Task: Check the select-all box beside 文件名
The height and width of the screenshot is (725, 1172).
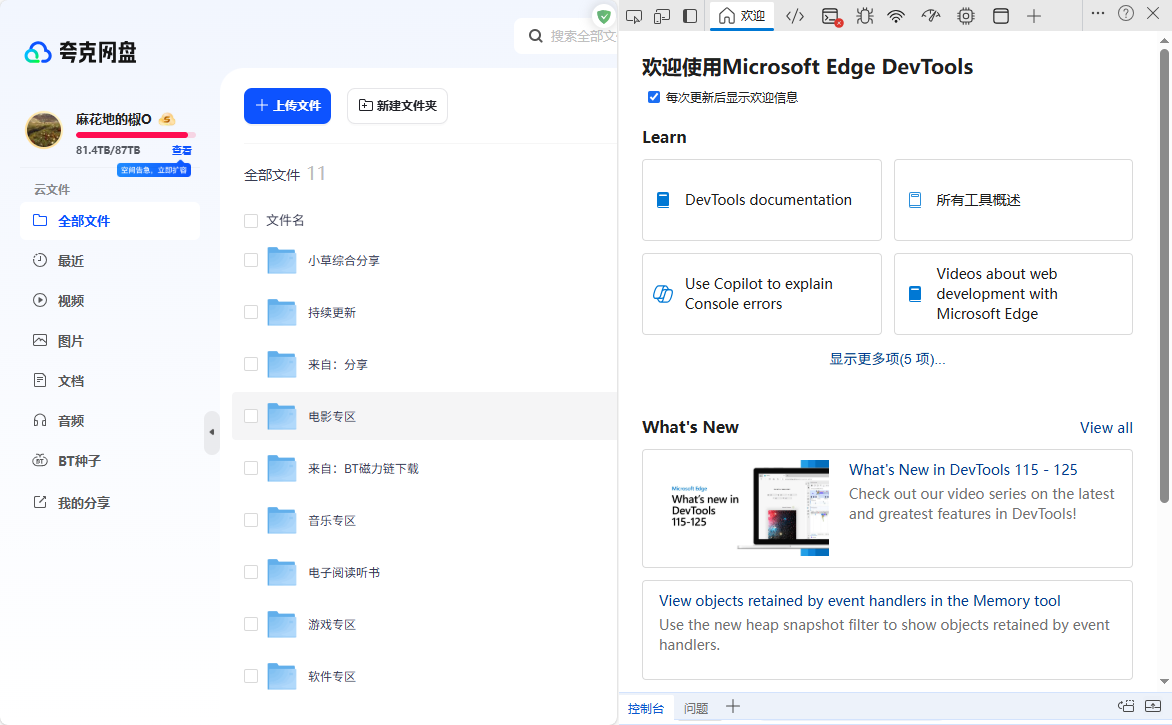Action: (x=251, y=221)
